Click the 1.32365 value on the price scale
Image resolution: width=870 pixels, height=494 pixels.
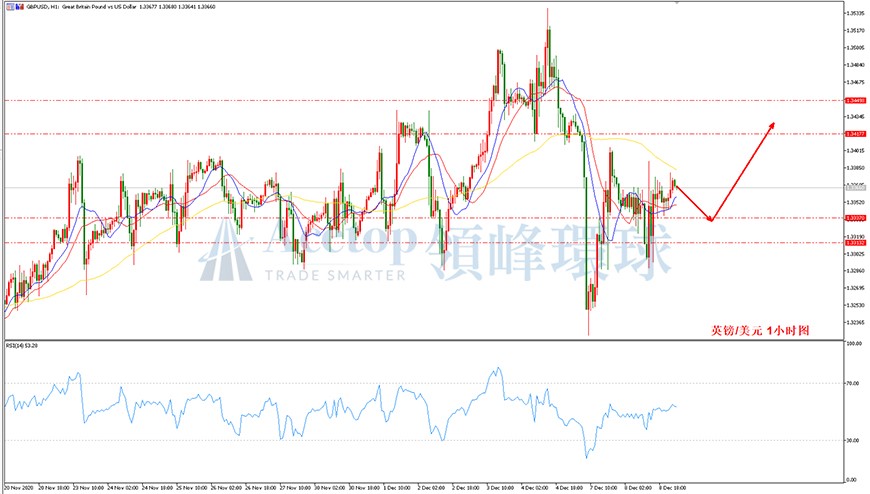coord(855,322)
